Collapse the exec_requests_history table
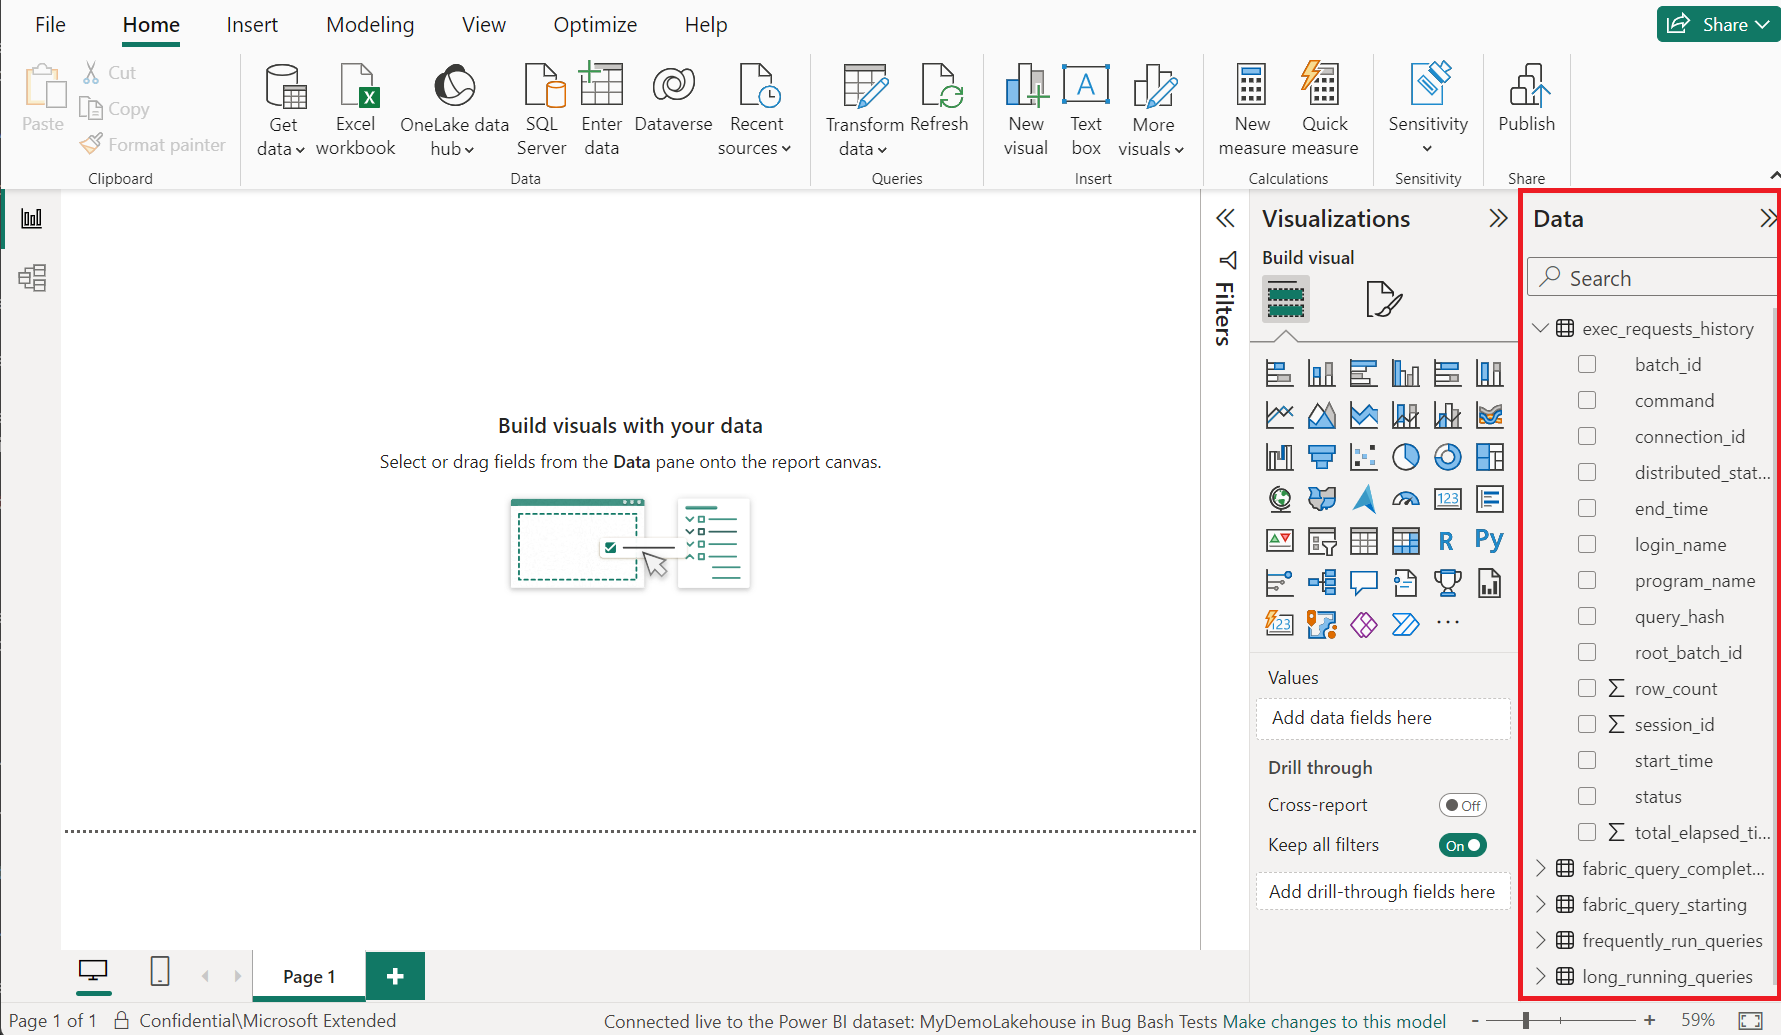The width and height of the screenshot is (1781, 1035). click(1540, 329)
